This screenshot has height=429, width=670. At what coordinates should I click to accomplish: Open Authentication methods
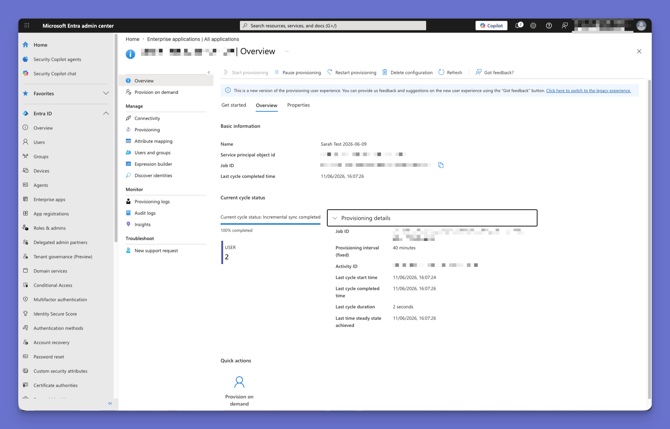coord(59,328)
